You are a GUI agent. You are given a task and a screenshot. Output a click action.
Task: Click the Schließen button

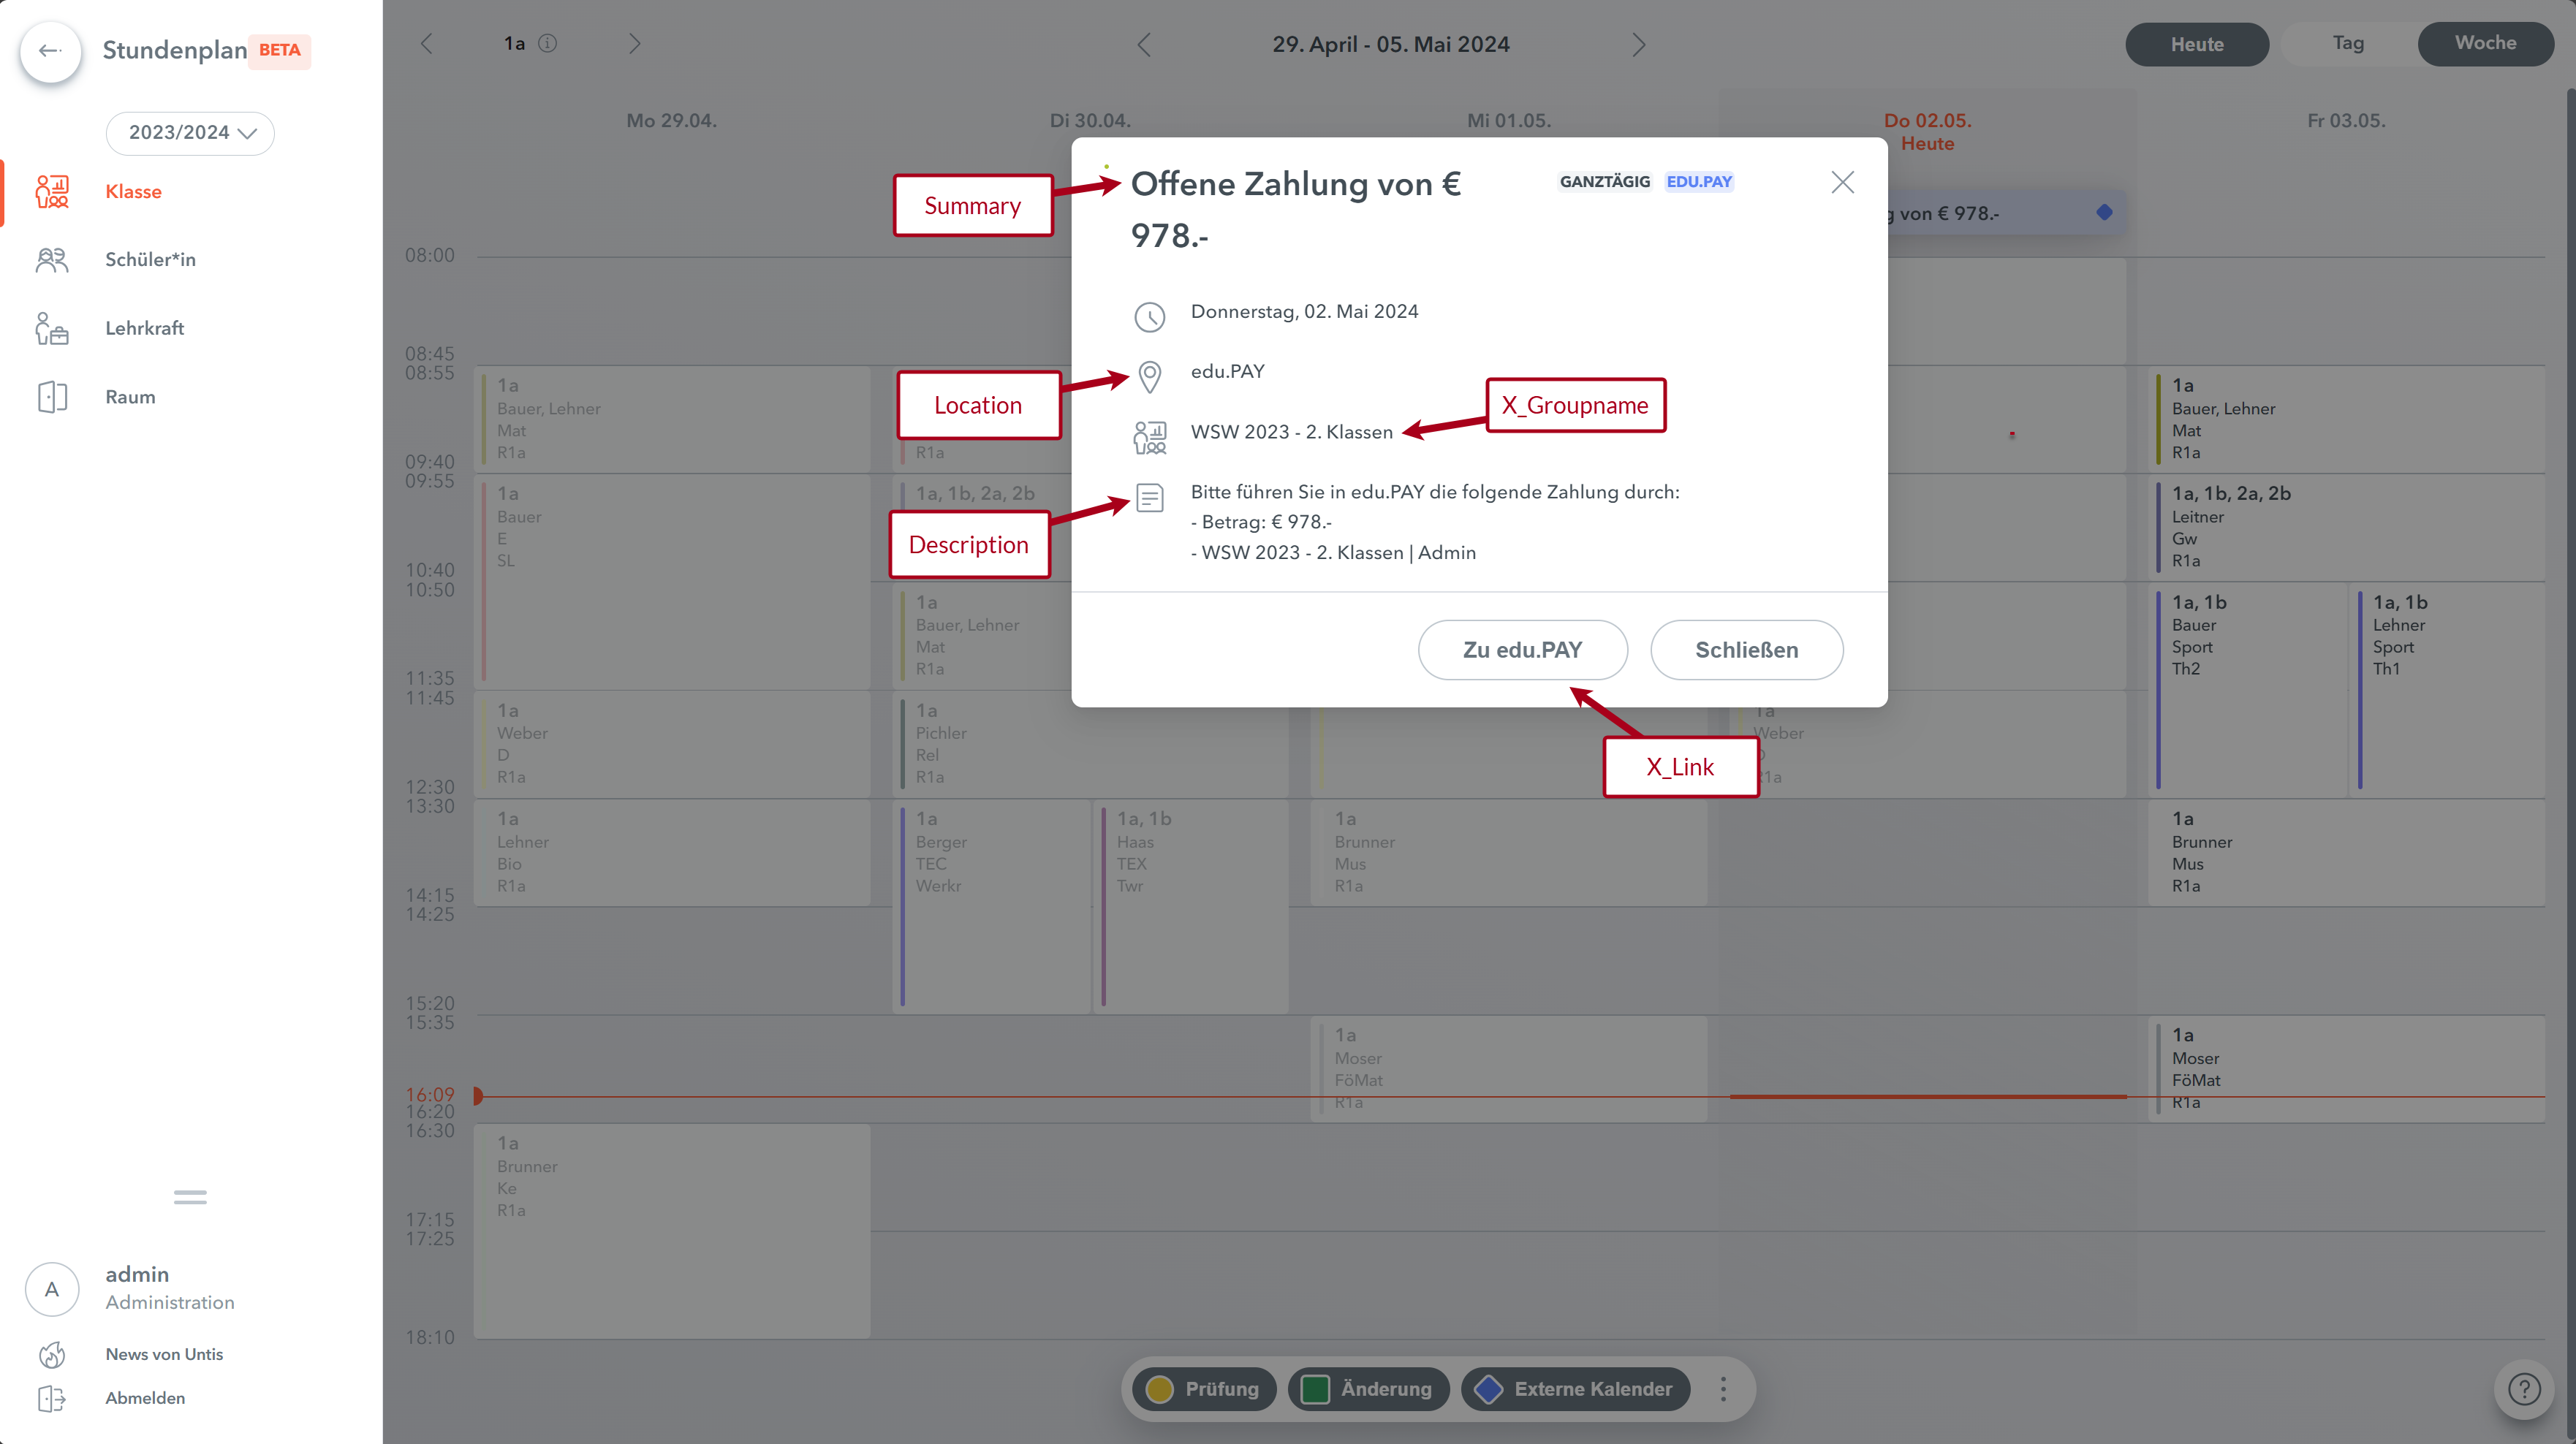point(1746,650)
